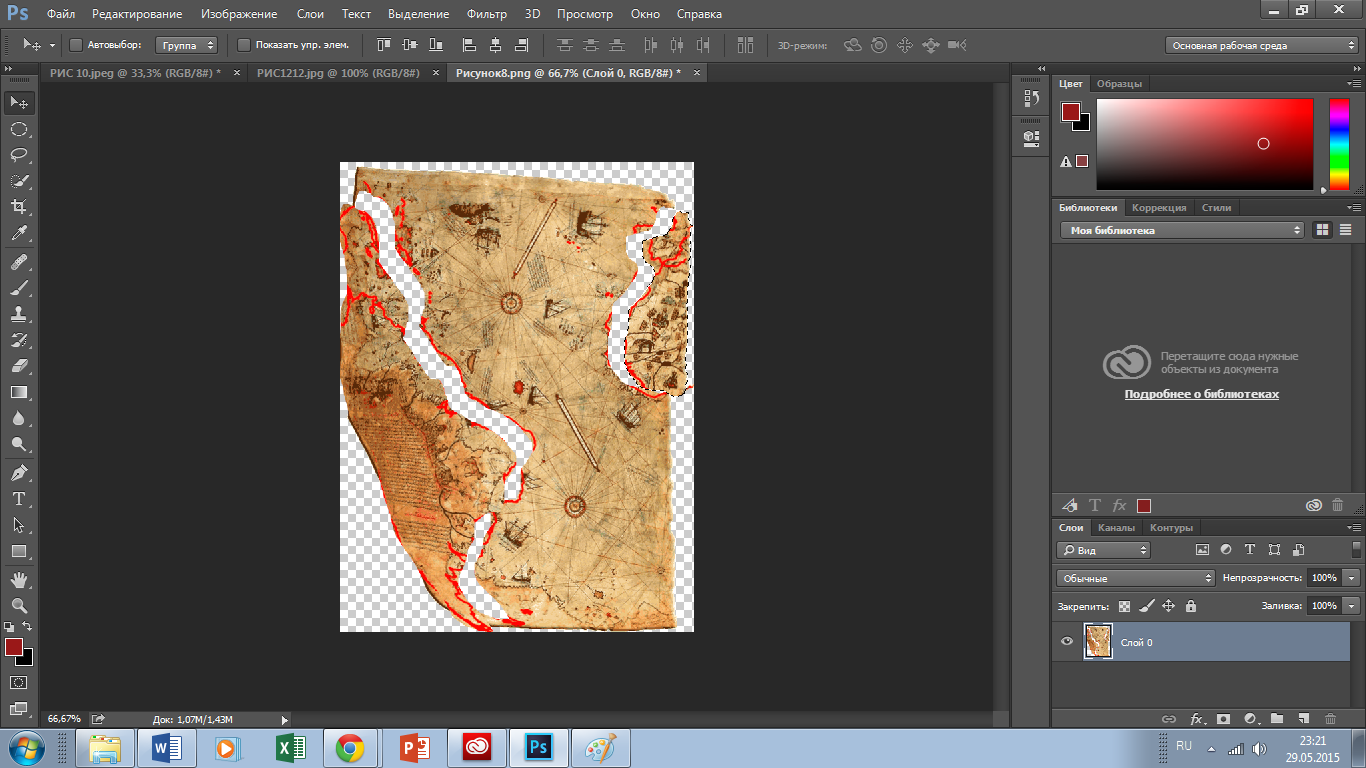Click Подробнее о библиотеках link
1366x768 pixels.
(x=1201, y=394)
